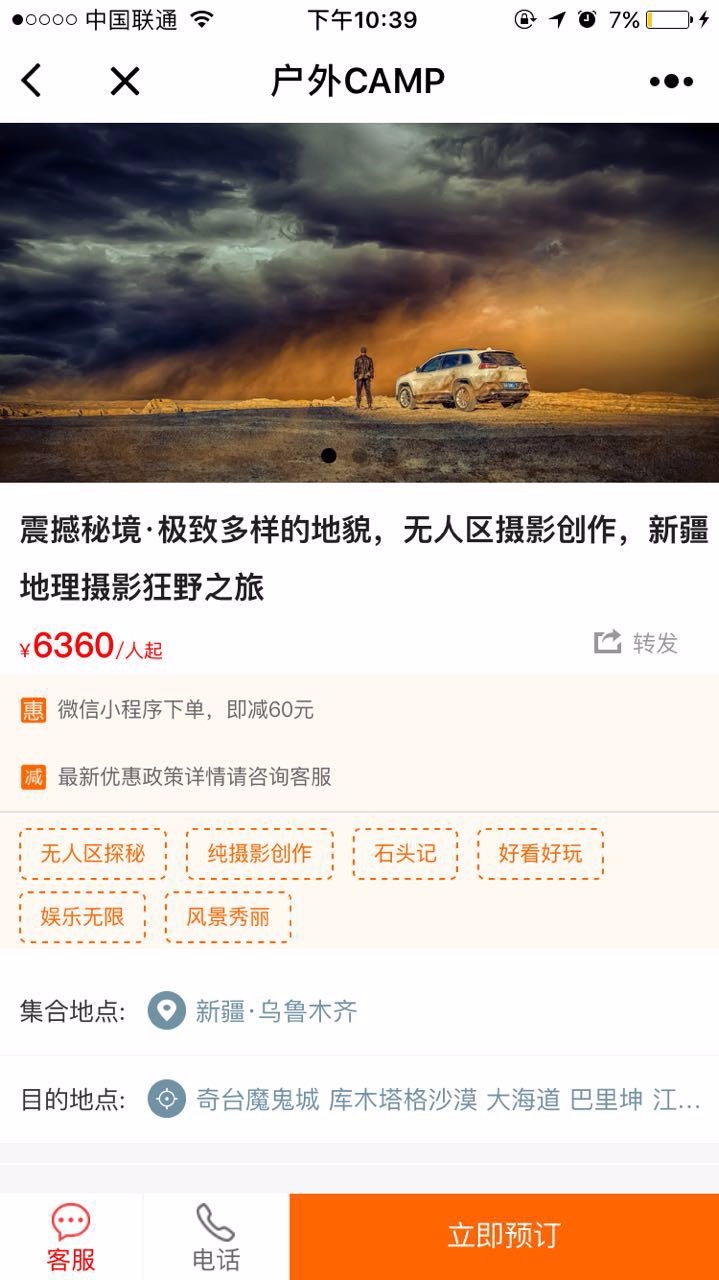The height and width of the screenshot is (1280, 719).
Task: Open the three-dot more menu
Action: point(671,82)
